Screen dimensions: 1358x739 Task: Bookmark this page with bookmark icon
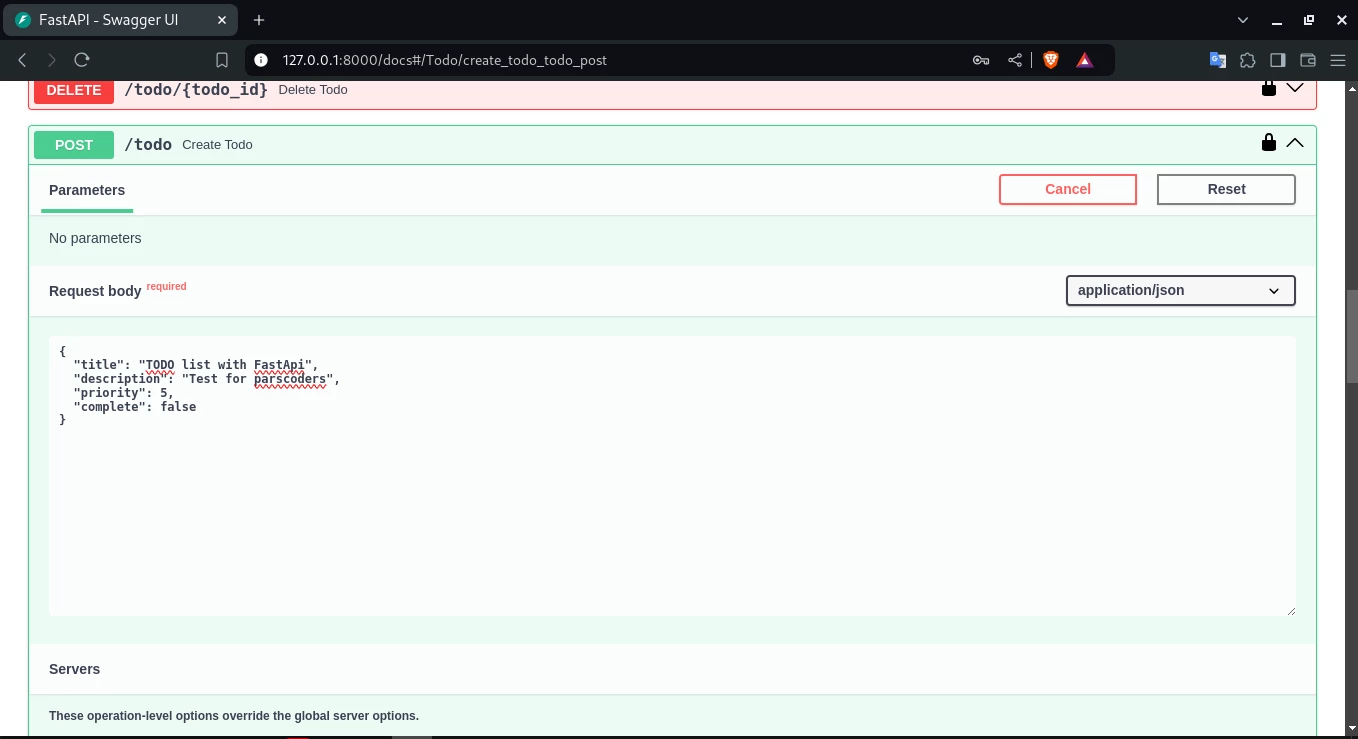[x=222, y=60]
